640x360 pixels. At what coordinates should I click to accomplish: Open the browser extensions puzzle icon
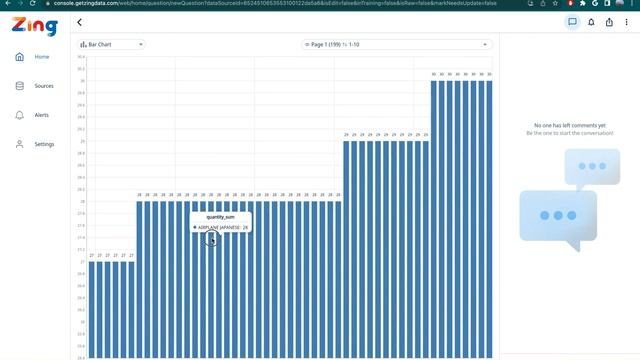click(x=582, y=3)
